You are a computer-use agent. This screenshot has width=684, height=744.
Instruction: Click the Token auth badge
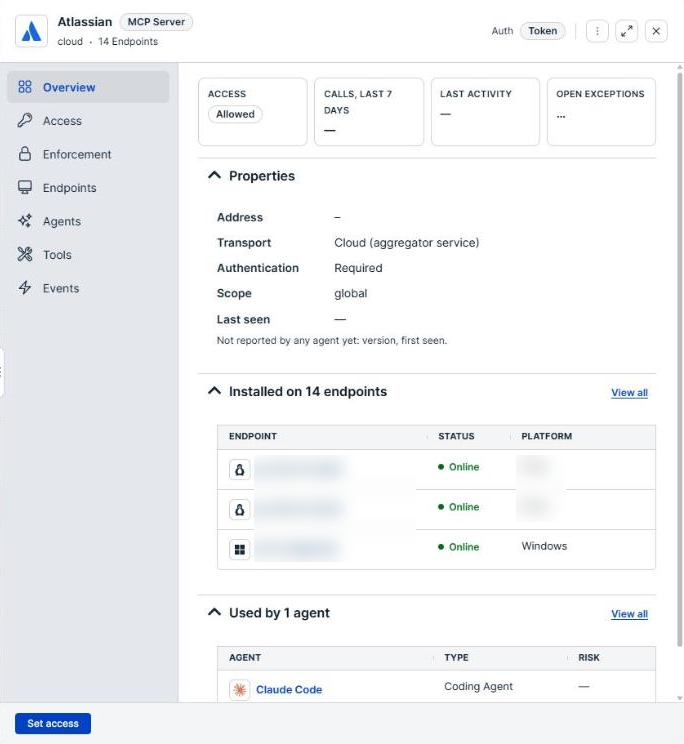(x=543, y=31)
